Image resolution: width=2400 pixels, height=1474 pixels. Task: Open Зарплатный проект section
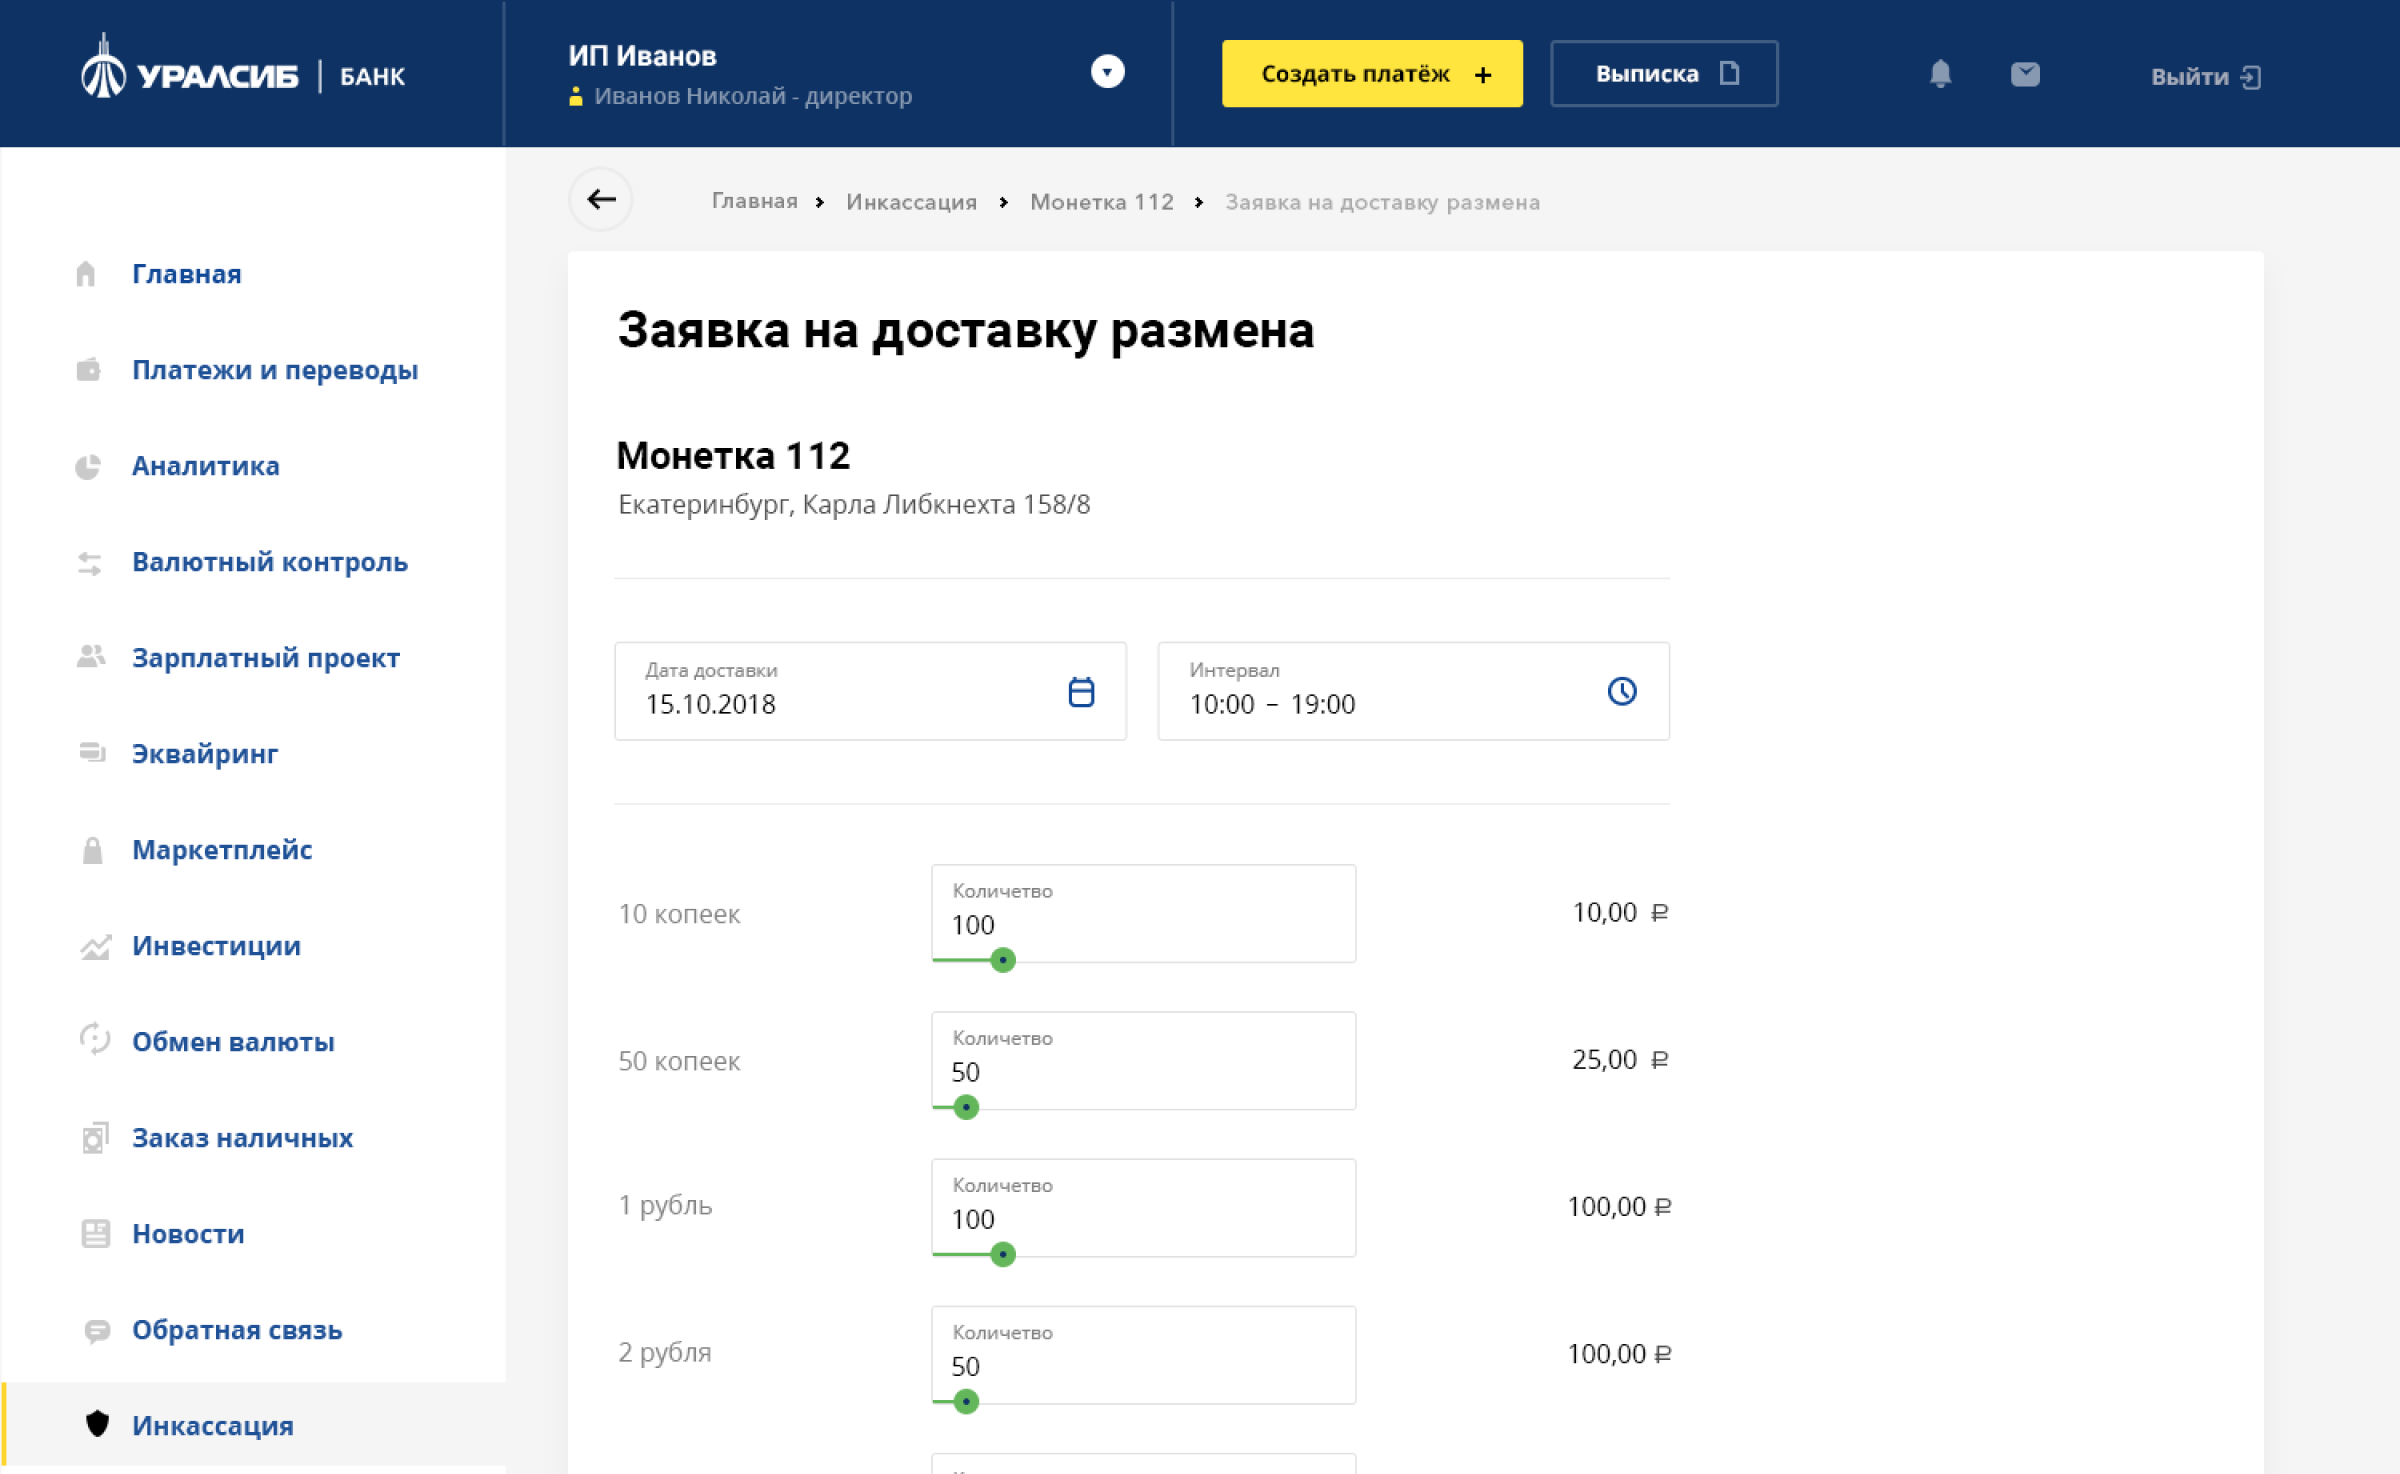(266, 658)
